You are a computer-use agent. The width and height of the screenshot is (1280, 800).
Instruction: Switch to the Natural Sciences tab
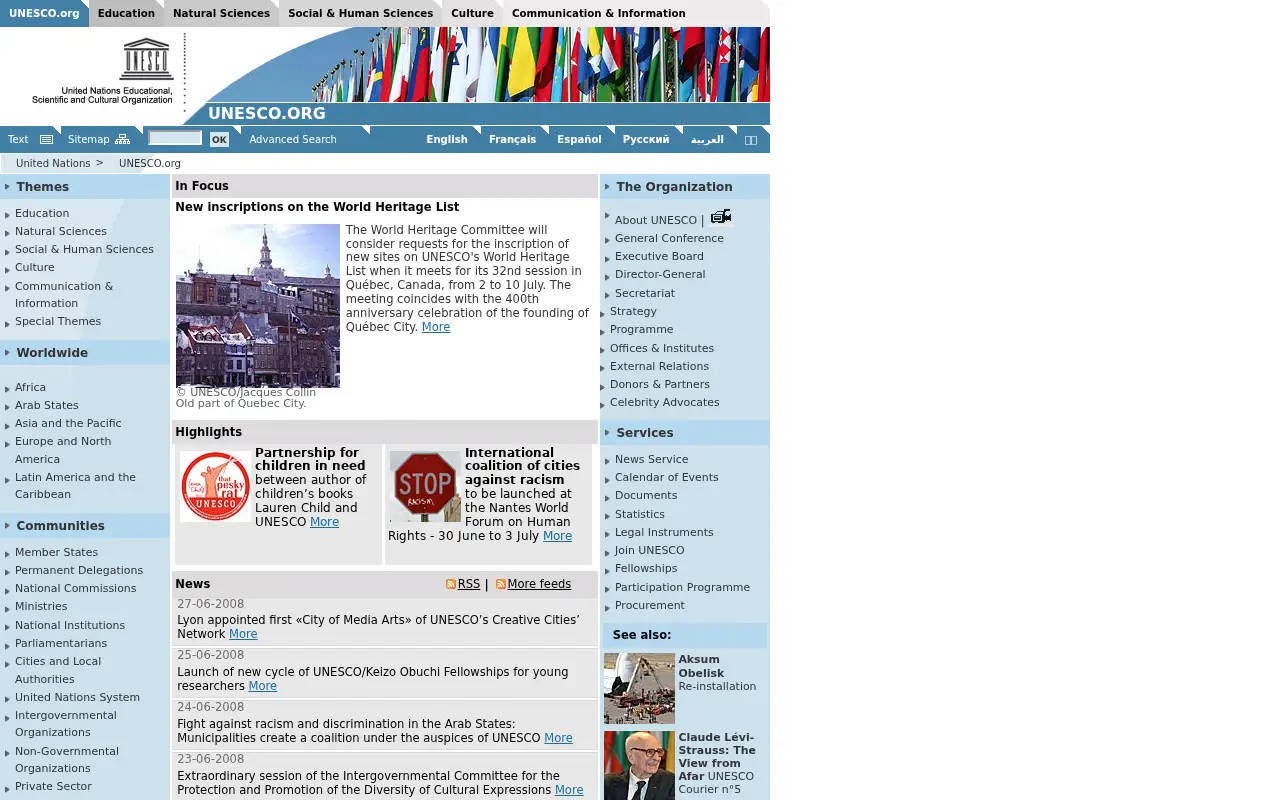(x=221, y=13)
